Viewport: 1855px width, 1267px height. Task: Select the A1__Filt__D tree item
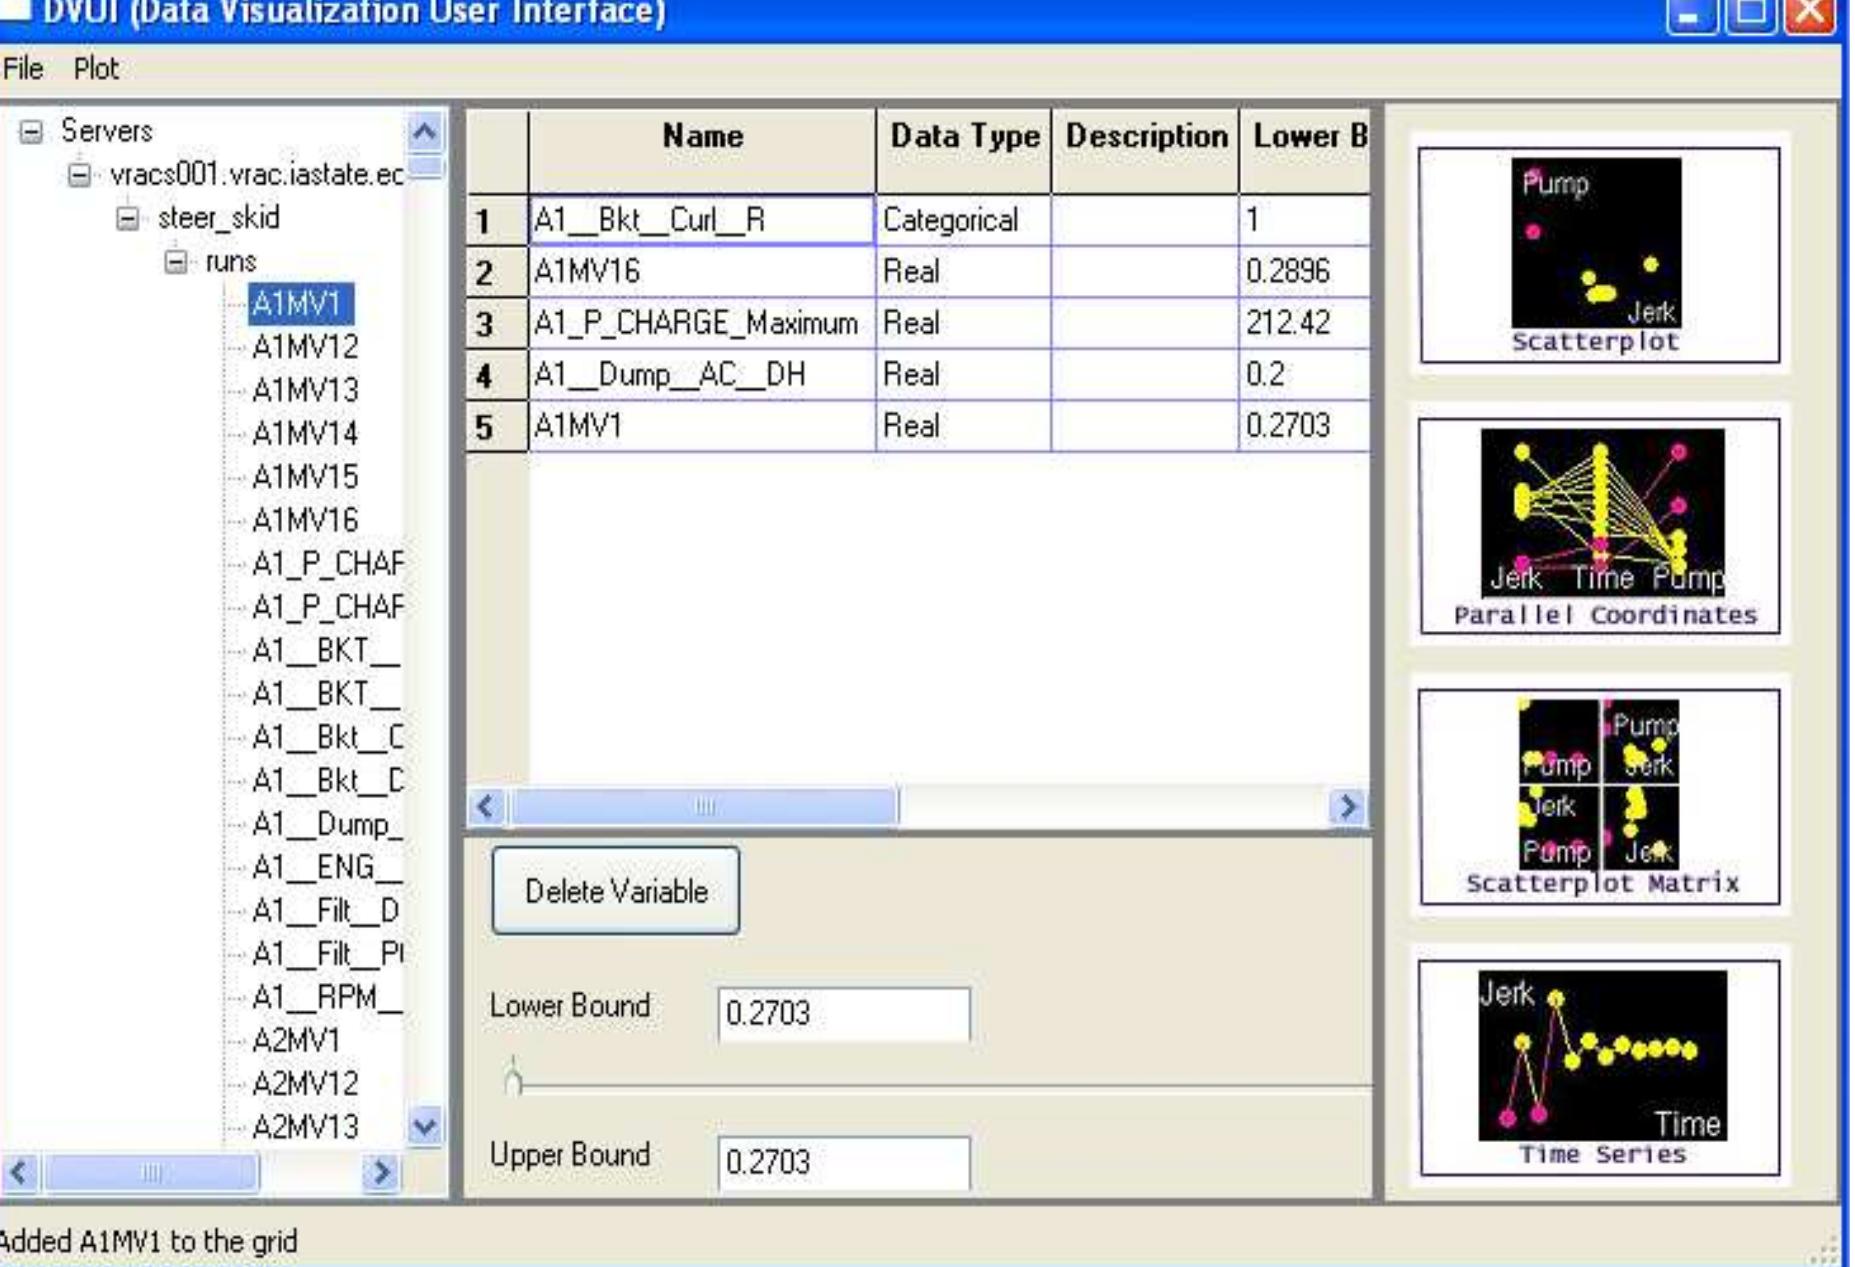326,911
